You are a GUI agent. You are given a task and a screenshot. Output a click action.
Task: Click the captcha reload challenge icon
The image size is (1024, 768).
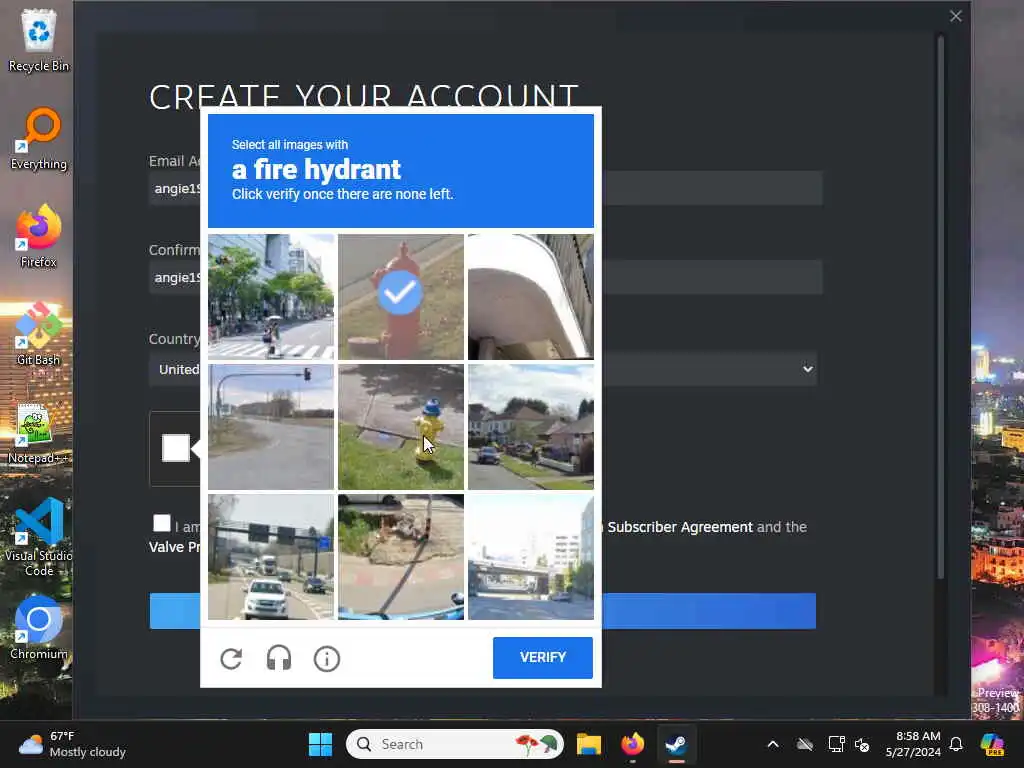tap(231, 658)
